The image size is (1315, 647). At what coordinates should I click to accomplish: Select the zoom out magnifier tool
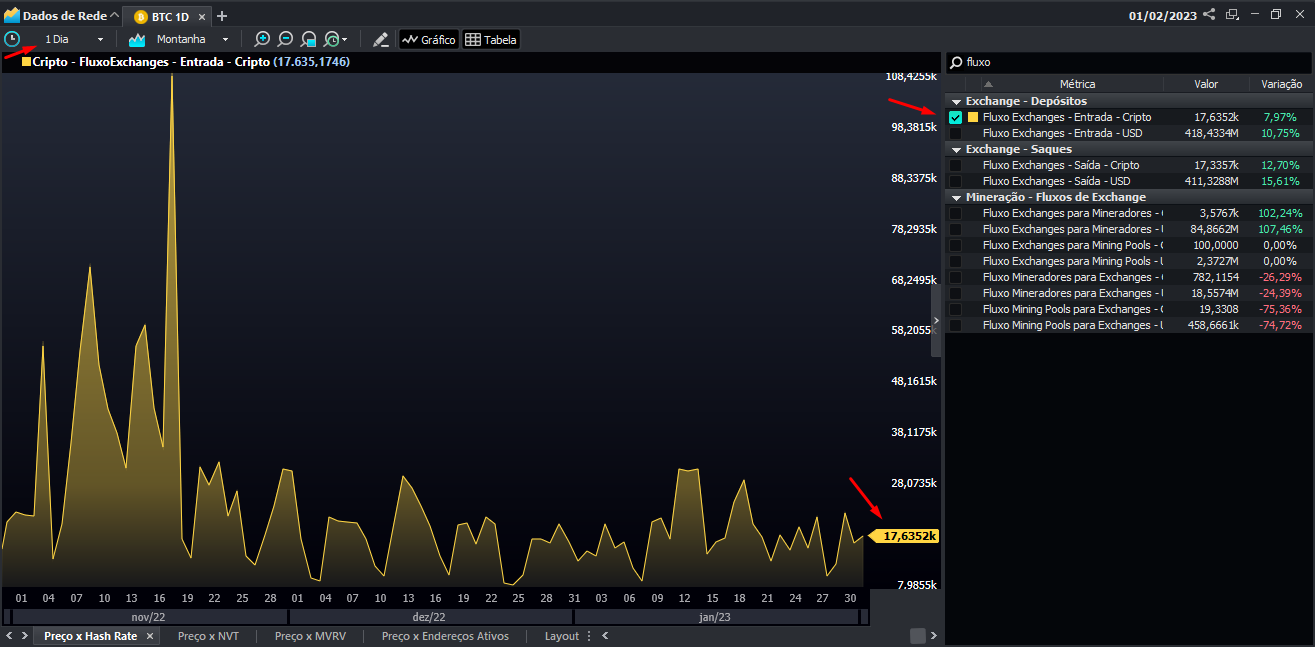point(285,38)
